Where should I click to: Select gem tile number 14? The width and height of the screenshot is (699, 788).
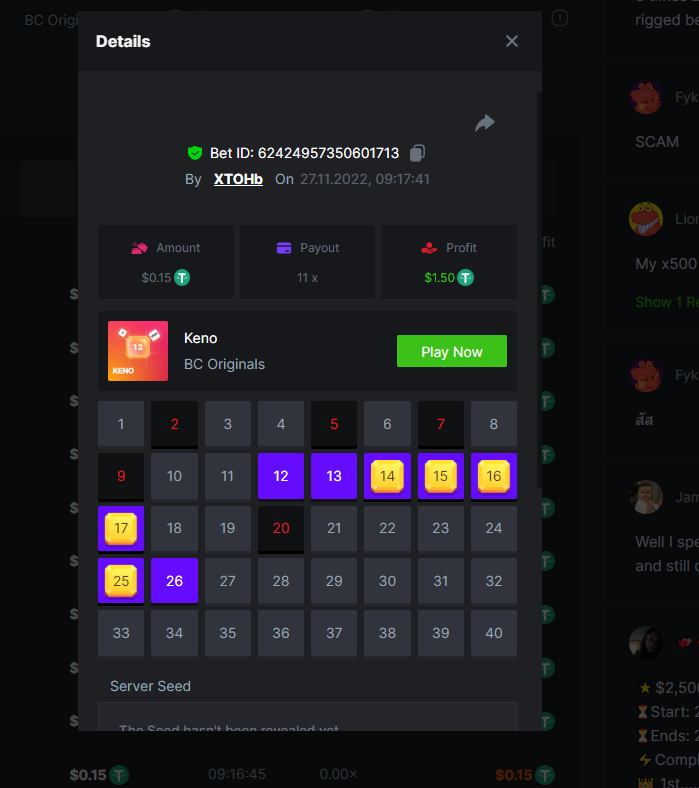click(387, 476)
